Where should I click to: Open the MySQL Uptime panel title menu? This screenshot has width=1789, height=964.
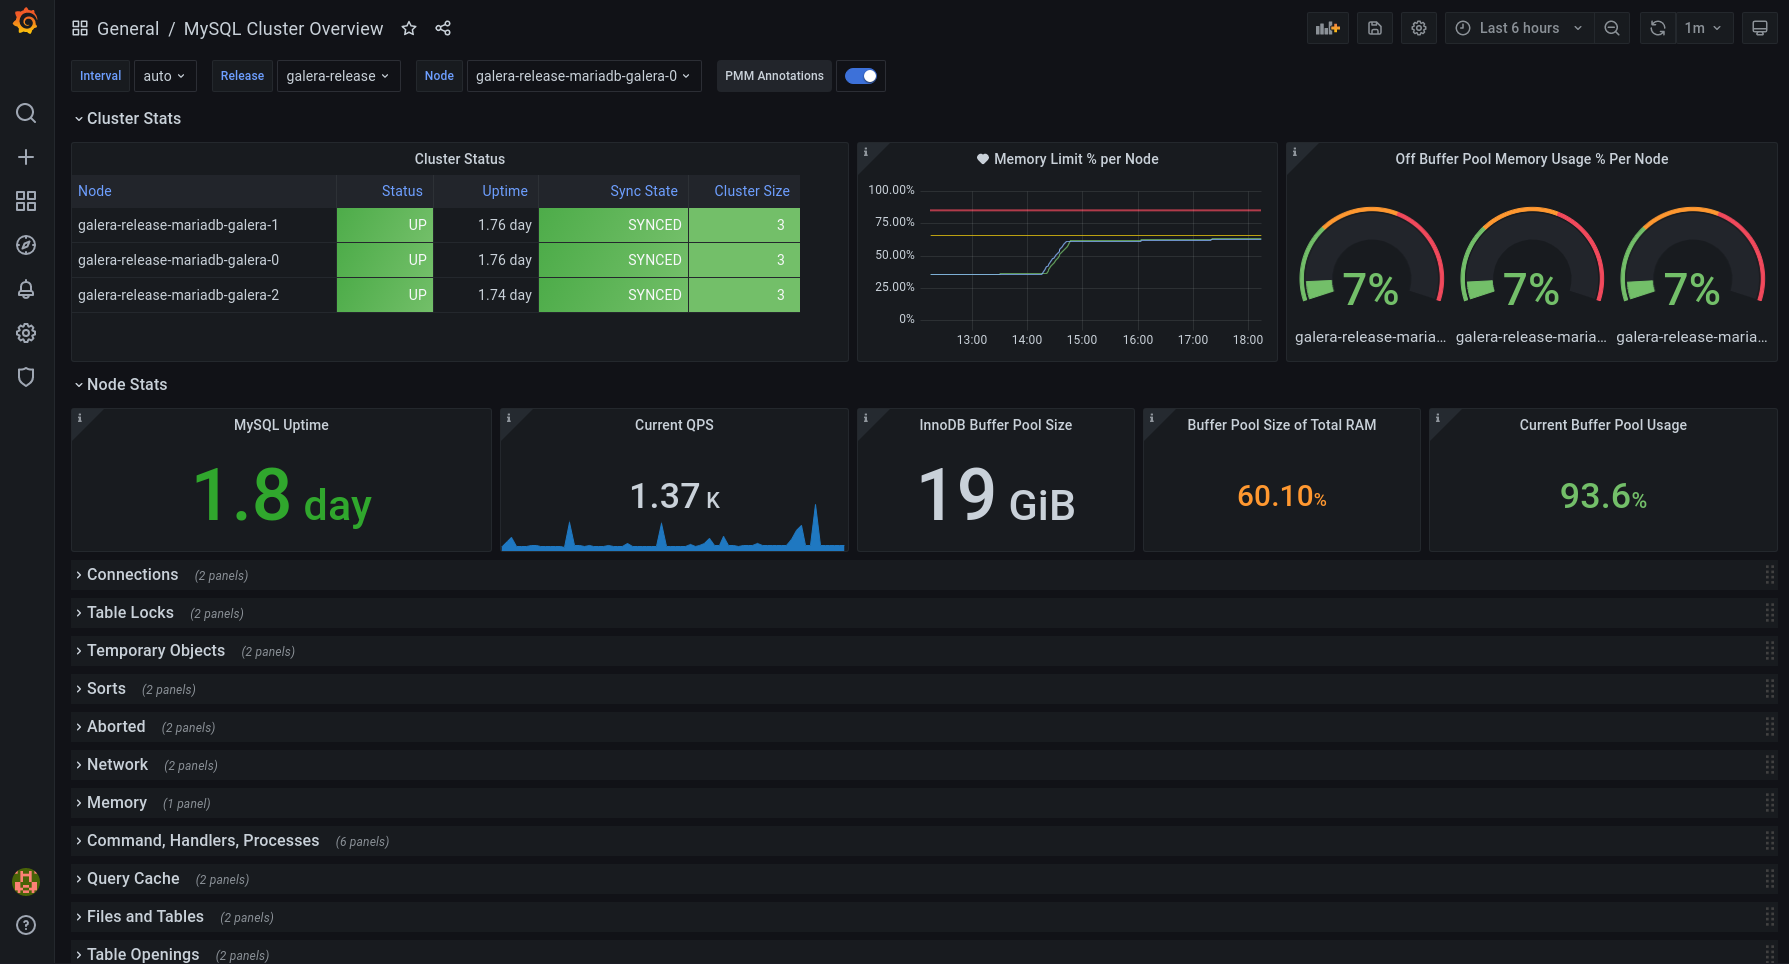(281, 425)
